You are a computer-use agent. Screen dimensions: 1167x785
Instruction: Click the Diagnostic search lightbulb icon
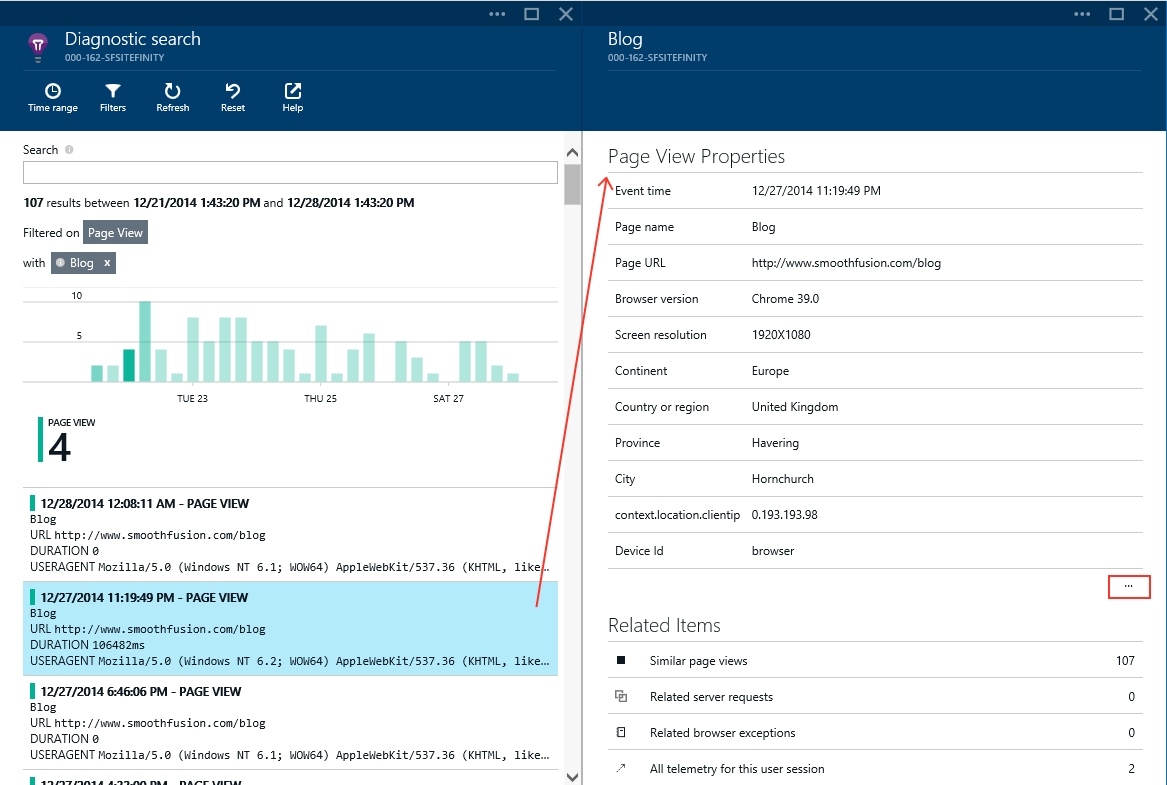[x=38, y=47]
